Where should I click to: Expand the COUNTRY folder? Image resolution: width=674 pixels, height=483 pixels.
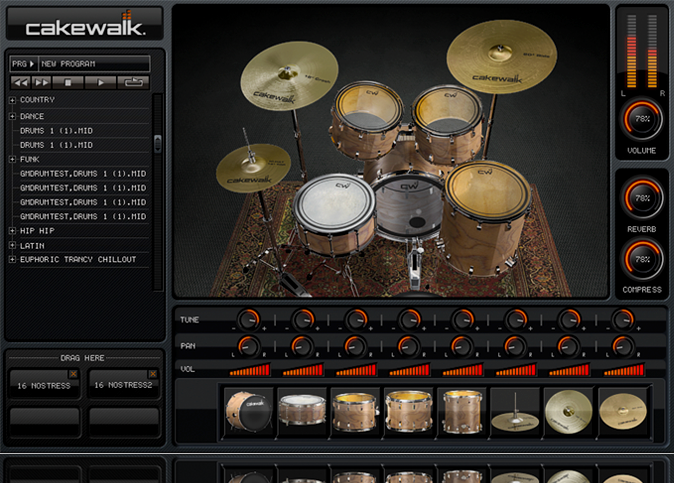(x=12, y=100)
